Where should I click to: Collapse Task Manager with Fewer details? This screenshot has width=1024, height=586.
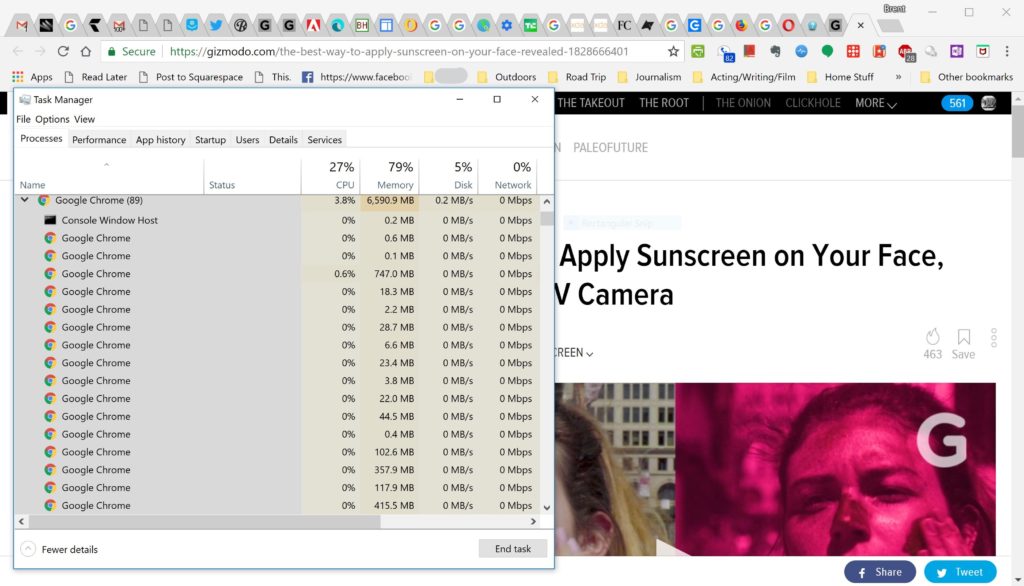(x=60, y=549)
